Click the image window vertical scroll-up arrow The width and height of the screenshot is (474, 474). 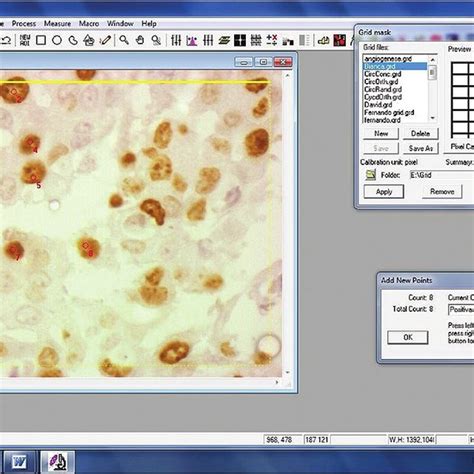pyautogui.click(x=287, y=76)
